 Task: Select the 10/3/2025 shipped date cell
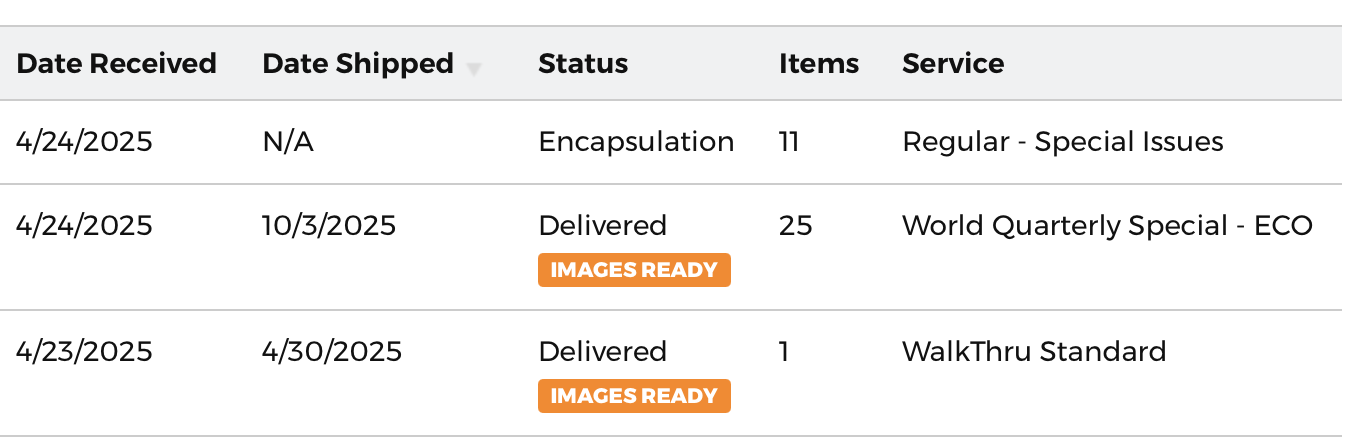click(329, 226)
